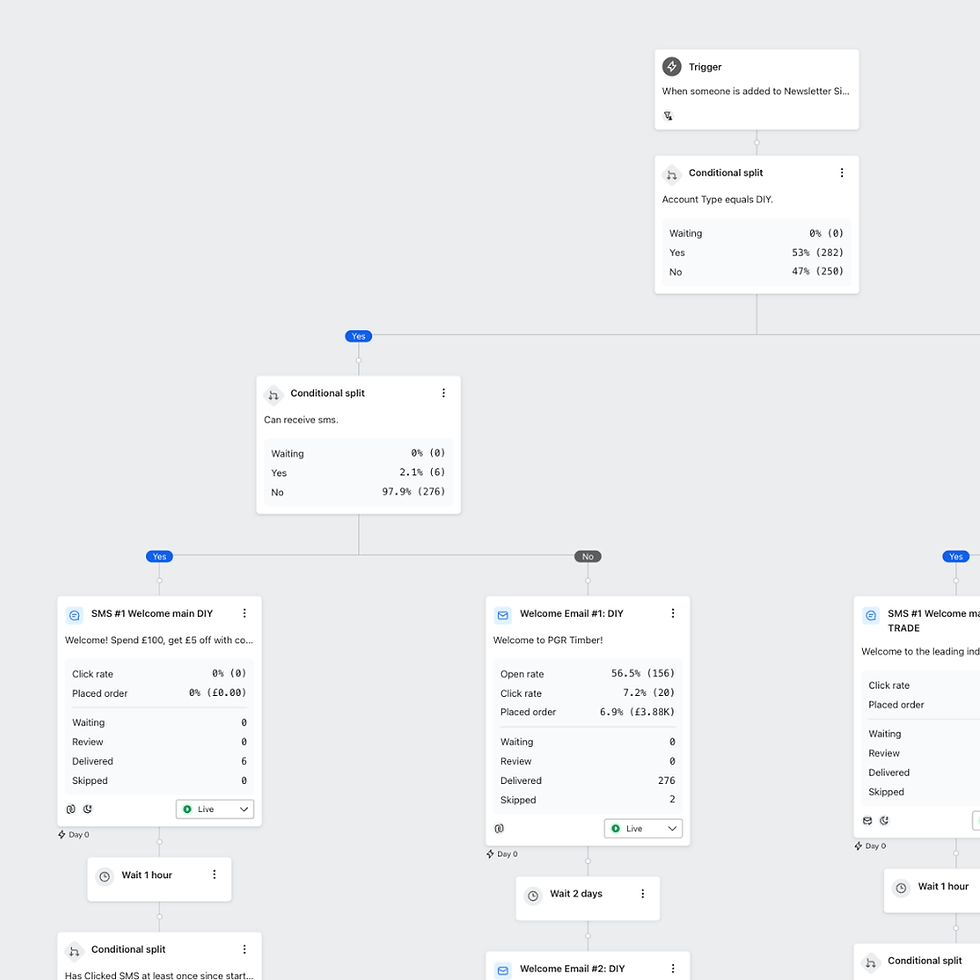This screenshot has height=980, width=980.
Task: Click the trigger filter icon under Newsletter text
Action: [x=668, y=116]
